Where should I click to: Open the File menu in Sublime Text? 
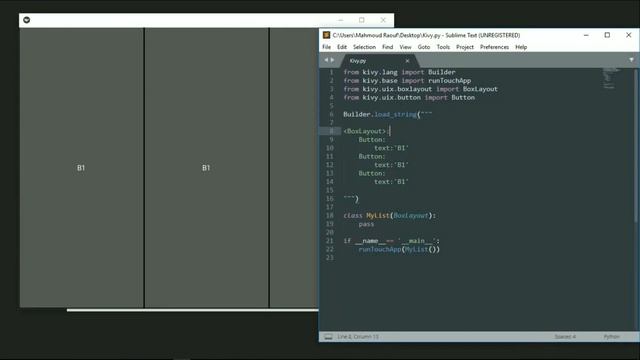coord(327,47)
